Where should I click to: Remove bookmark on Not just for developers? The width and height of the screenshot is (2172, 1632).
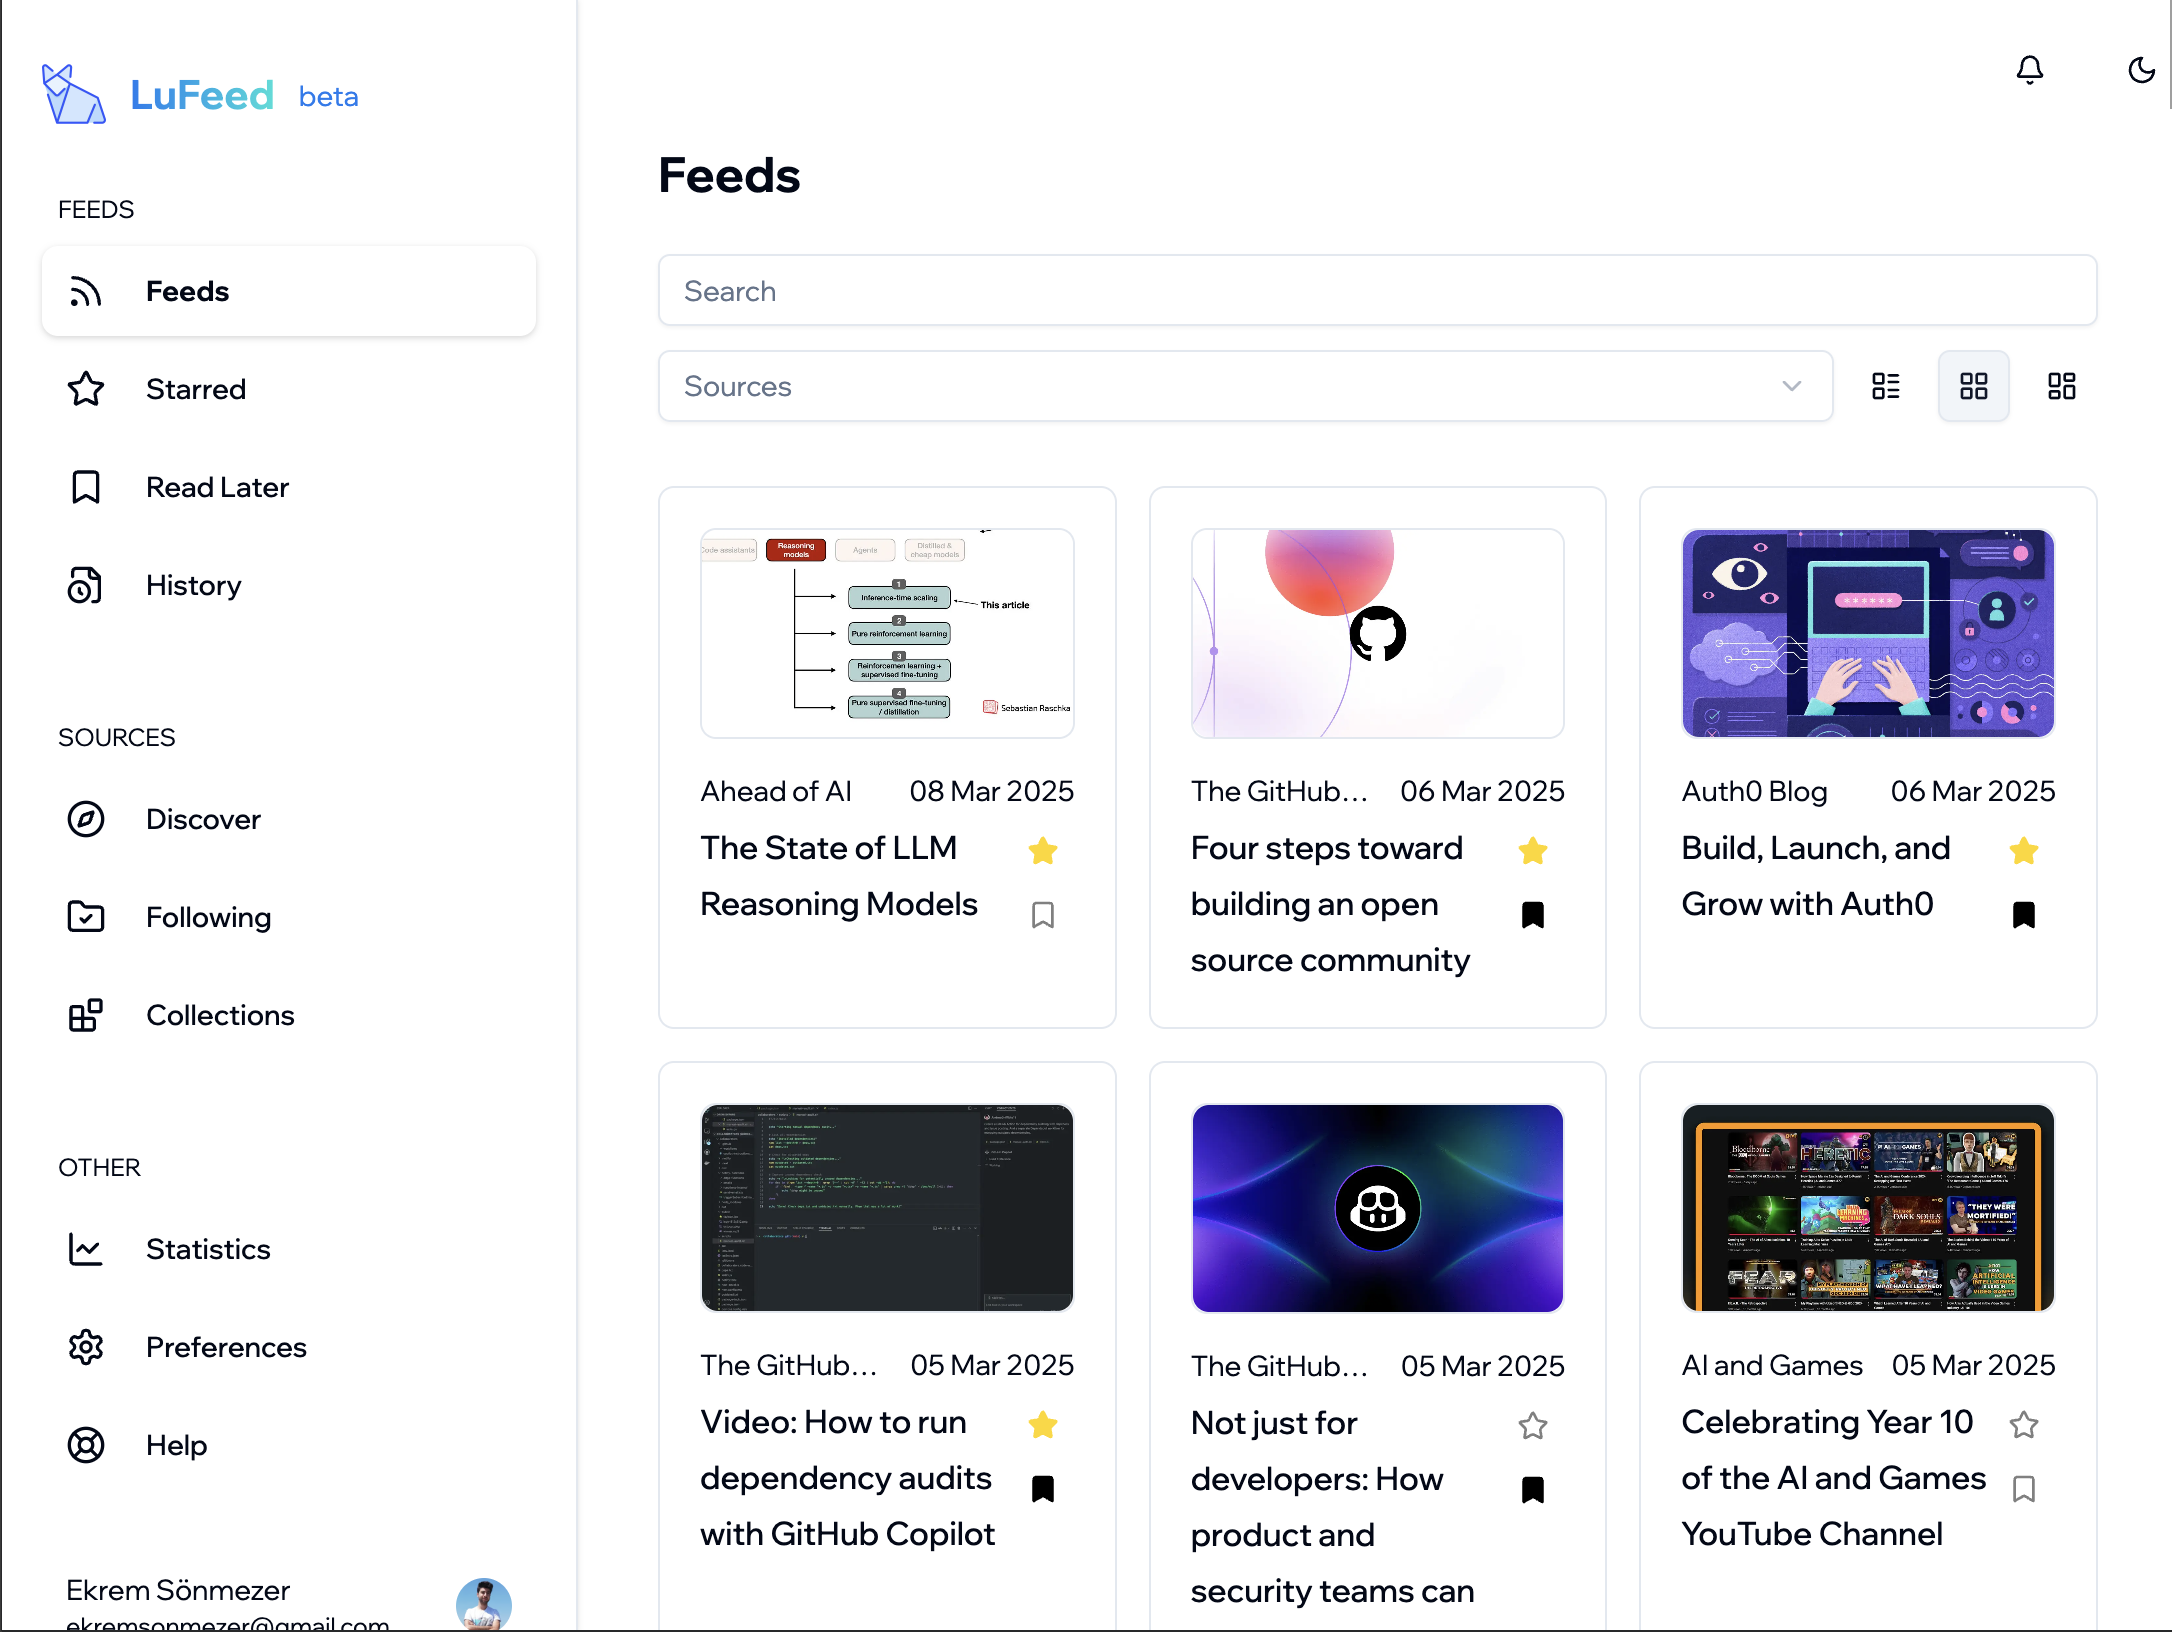tap(1533, 1489)
